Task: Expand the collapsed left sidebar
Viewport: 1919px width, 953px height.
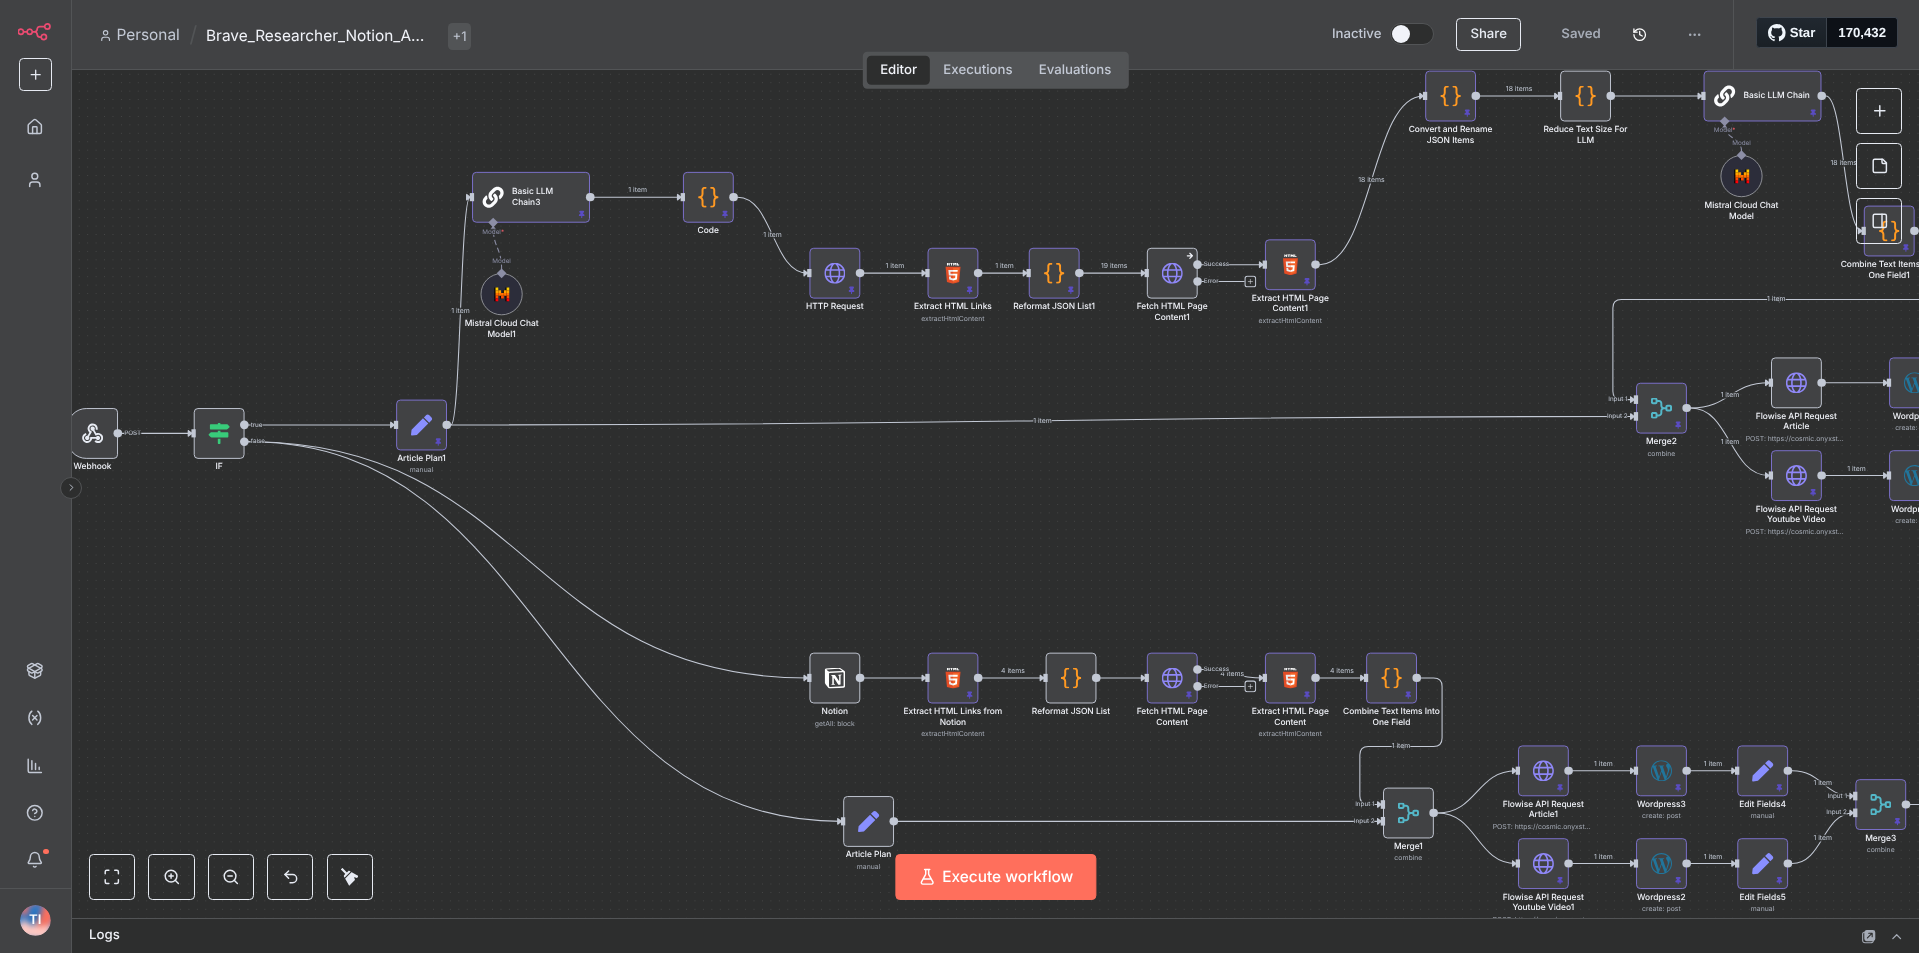Action: 71,488
